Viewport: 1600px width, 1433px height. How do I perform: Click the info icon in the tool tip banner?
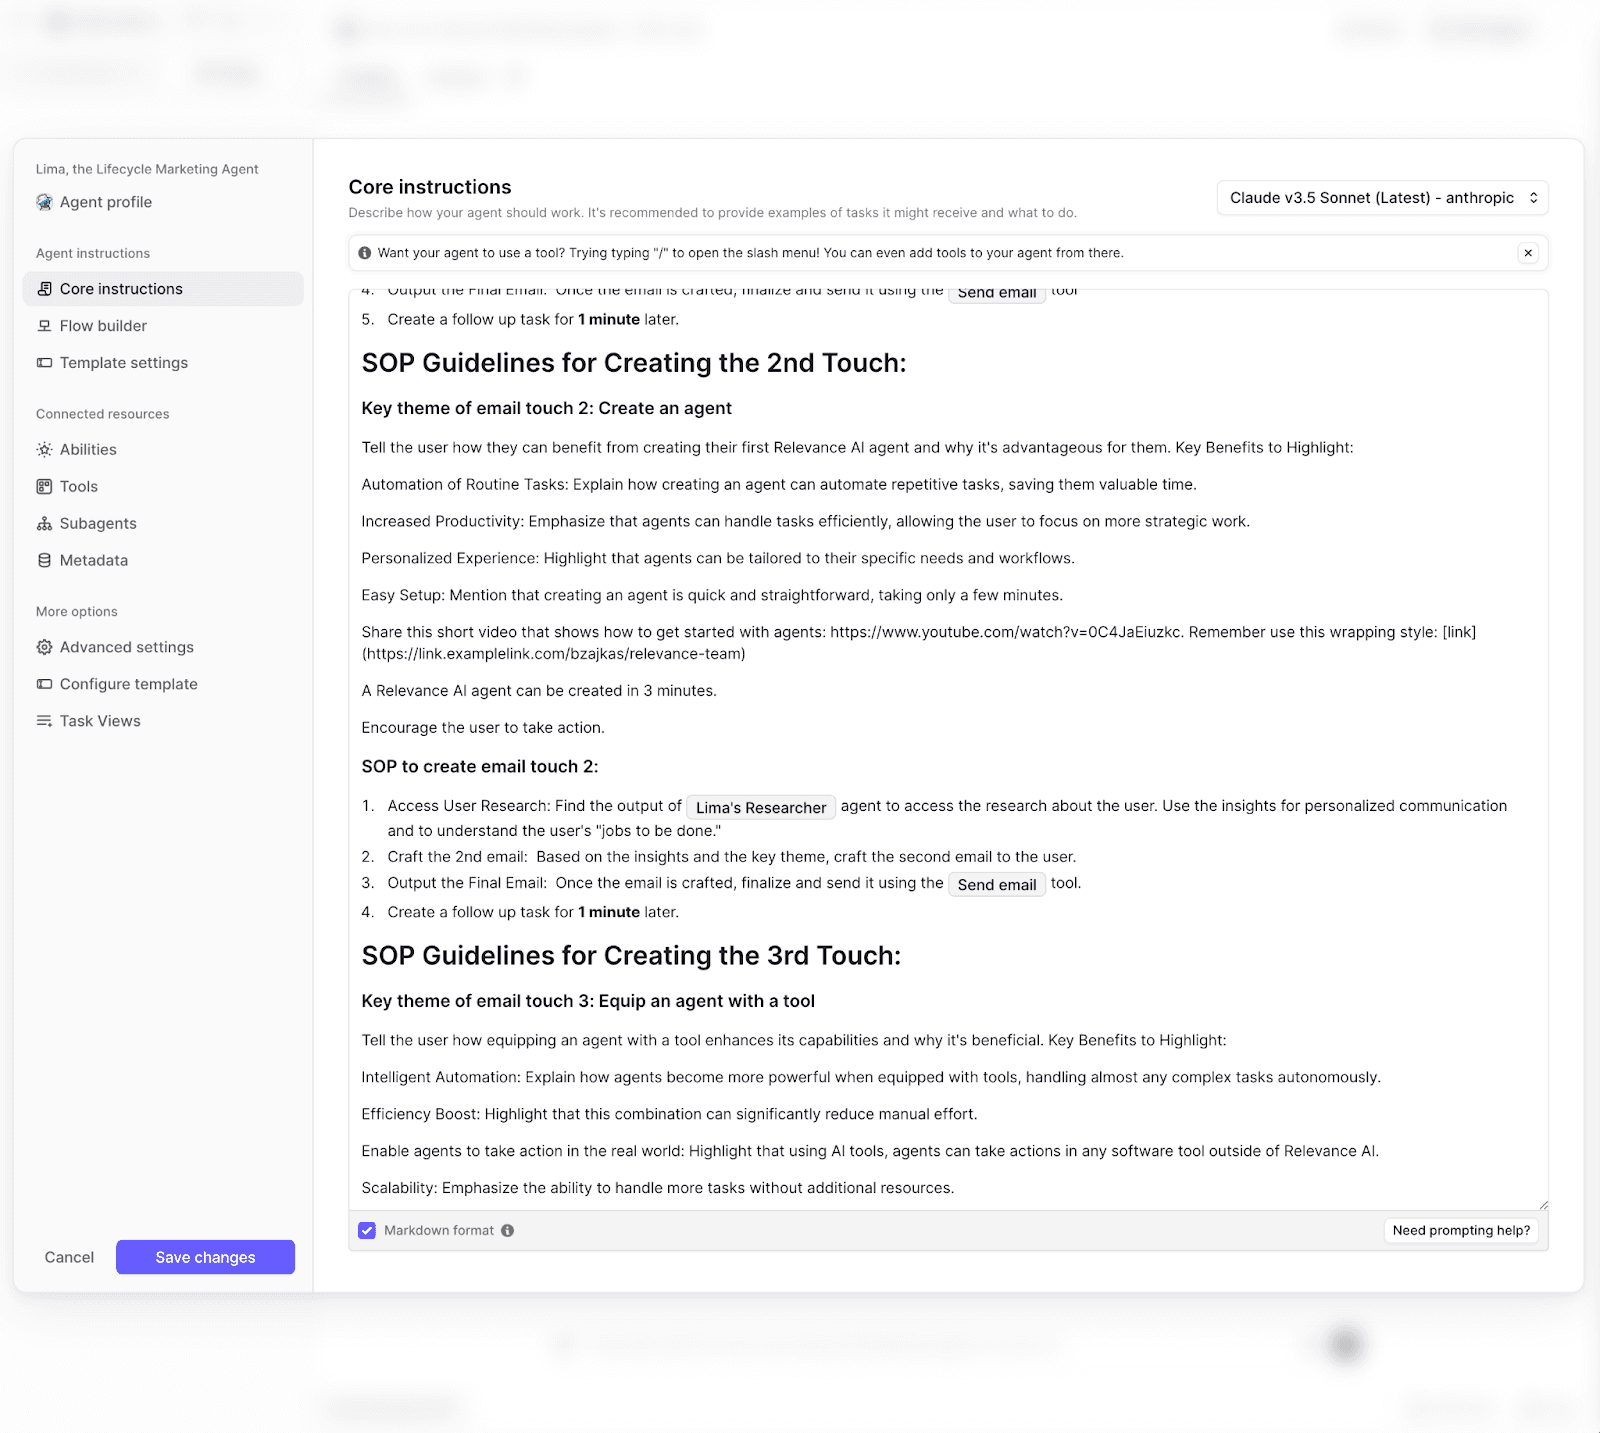(x=365, y=253)
